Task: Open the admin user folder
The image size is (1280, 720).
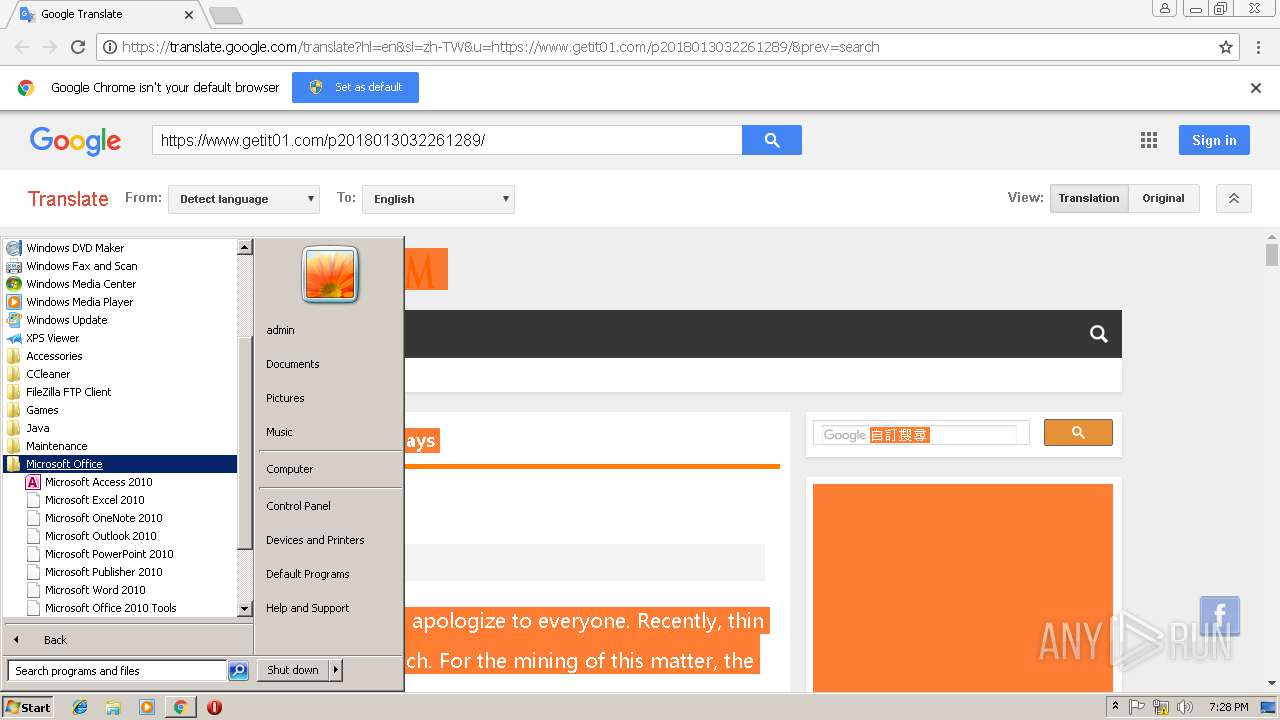Action: pos(330,330)
